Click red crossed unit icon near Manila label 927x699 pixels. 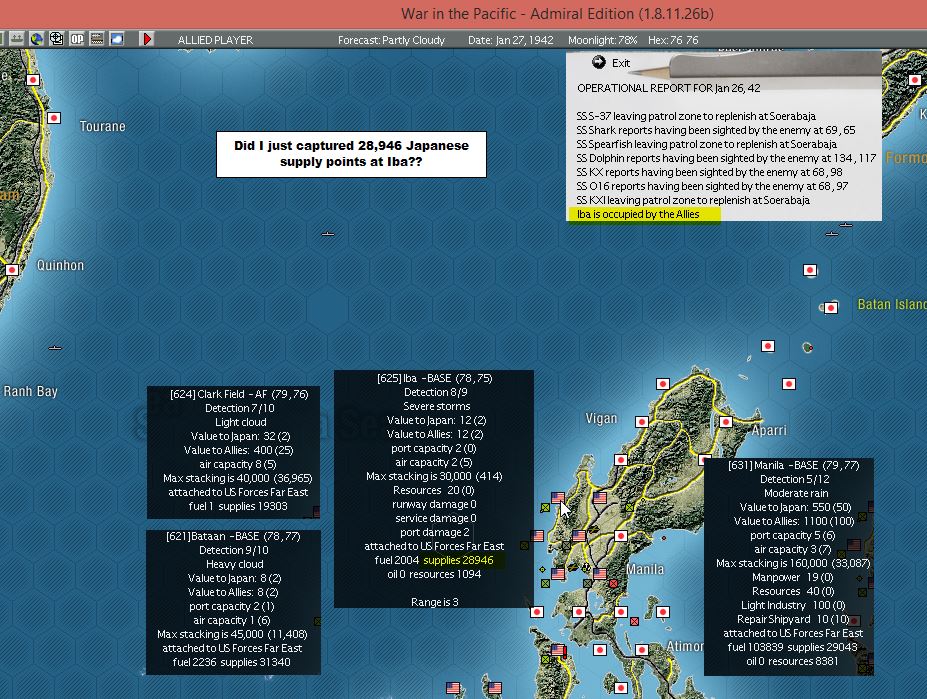coord(613,584)
